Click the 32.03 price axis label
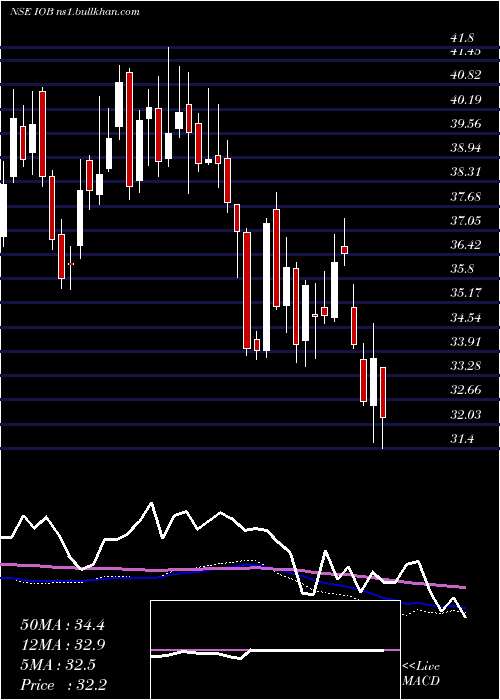Image resolution: width=500 pixels, height=700 pixels. (466, 415)
